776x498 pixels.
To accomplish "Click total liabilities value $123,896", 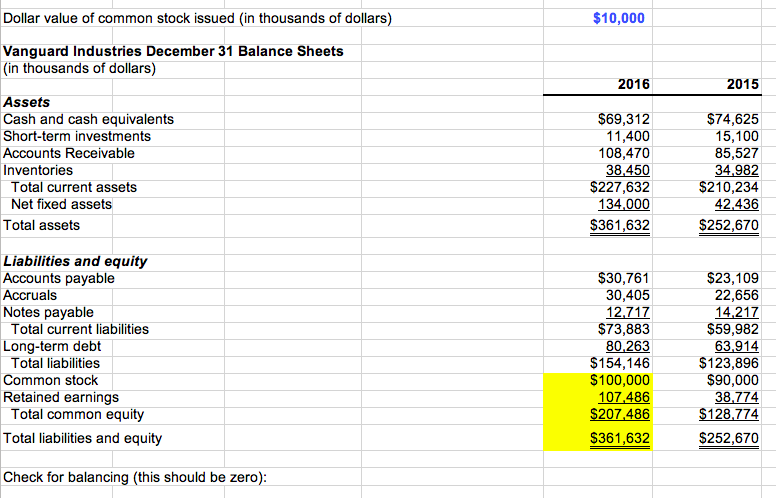I will pos(728,363).
